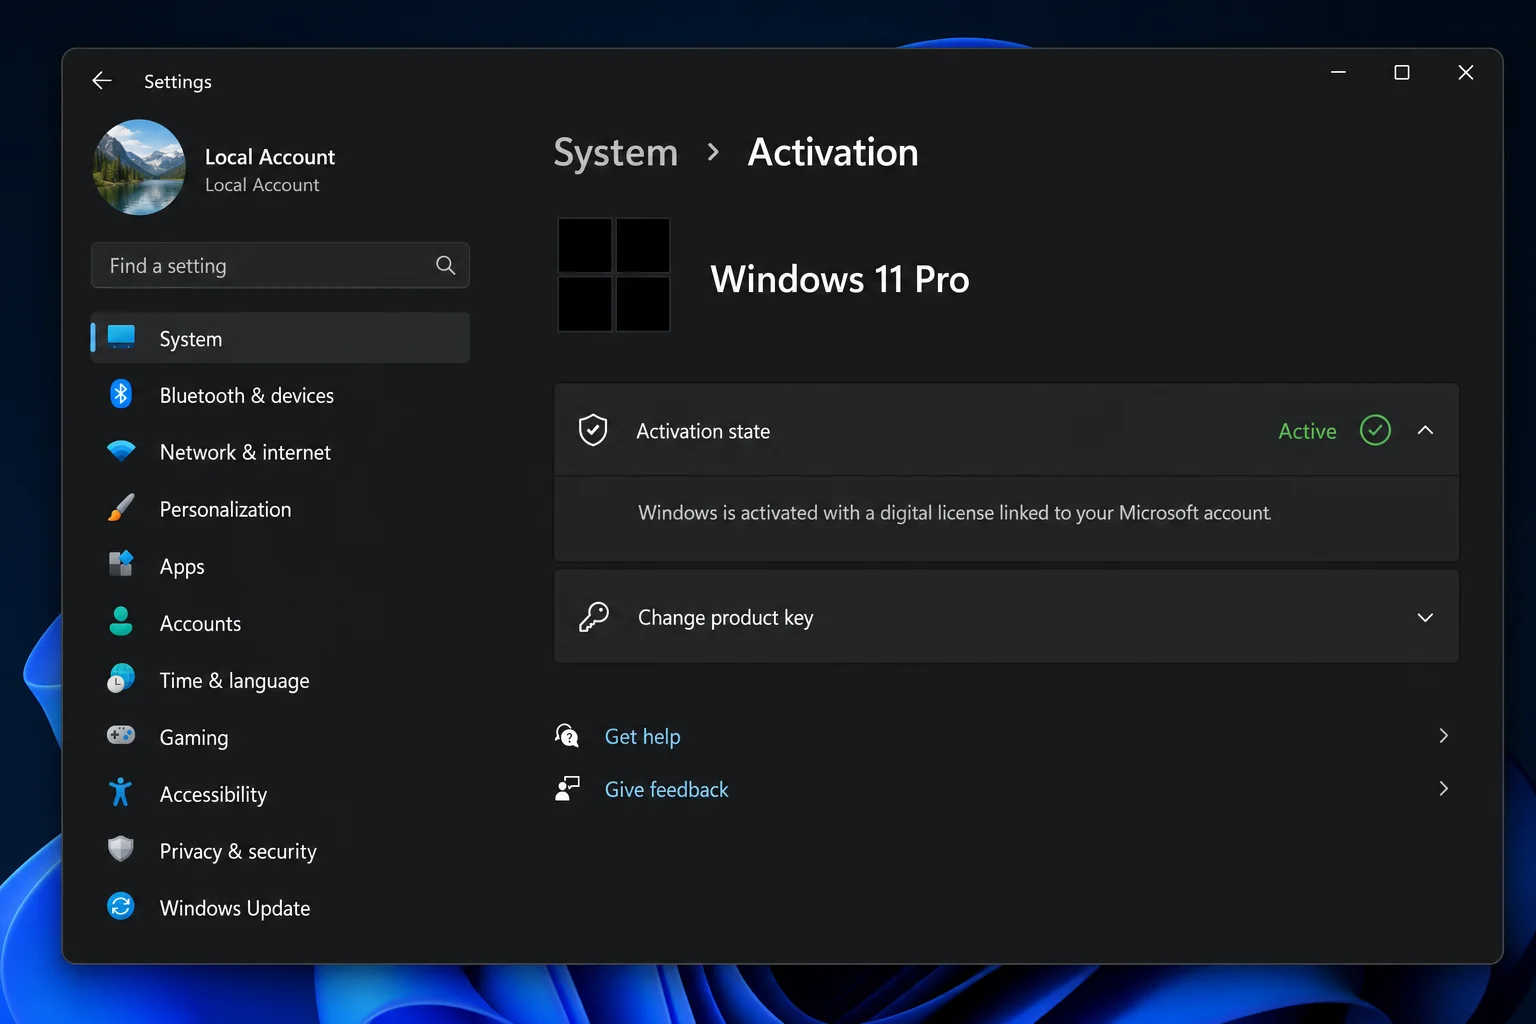
Task: Open Windows Update page
Action: [235, 909]
